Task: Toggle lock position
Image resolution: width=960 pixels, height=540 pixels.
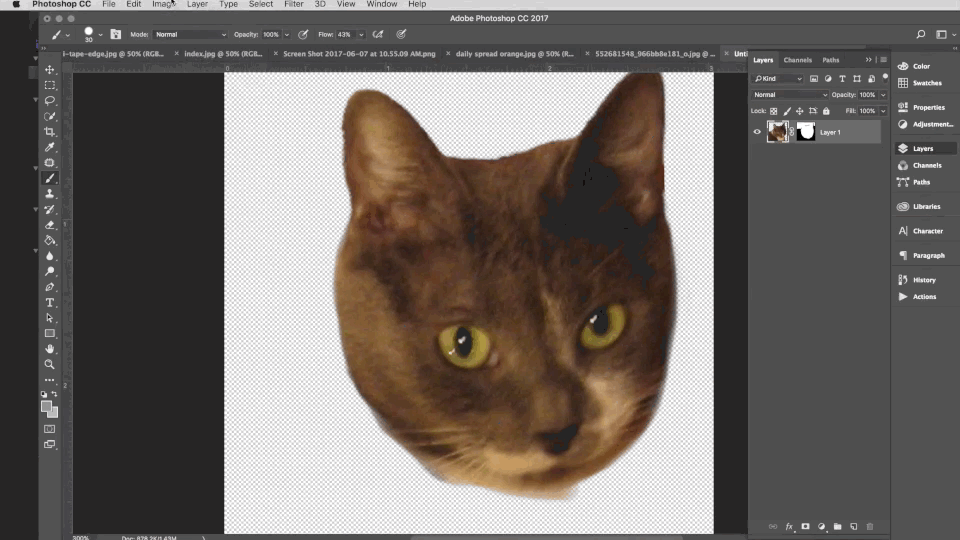Action: pos(800,111)
